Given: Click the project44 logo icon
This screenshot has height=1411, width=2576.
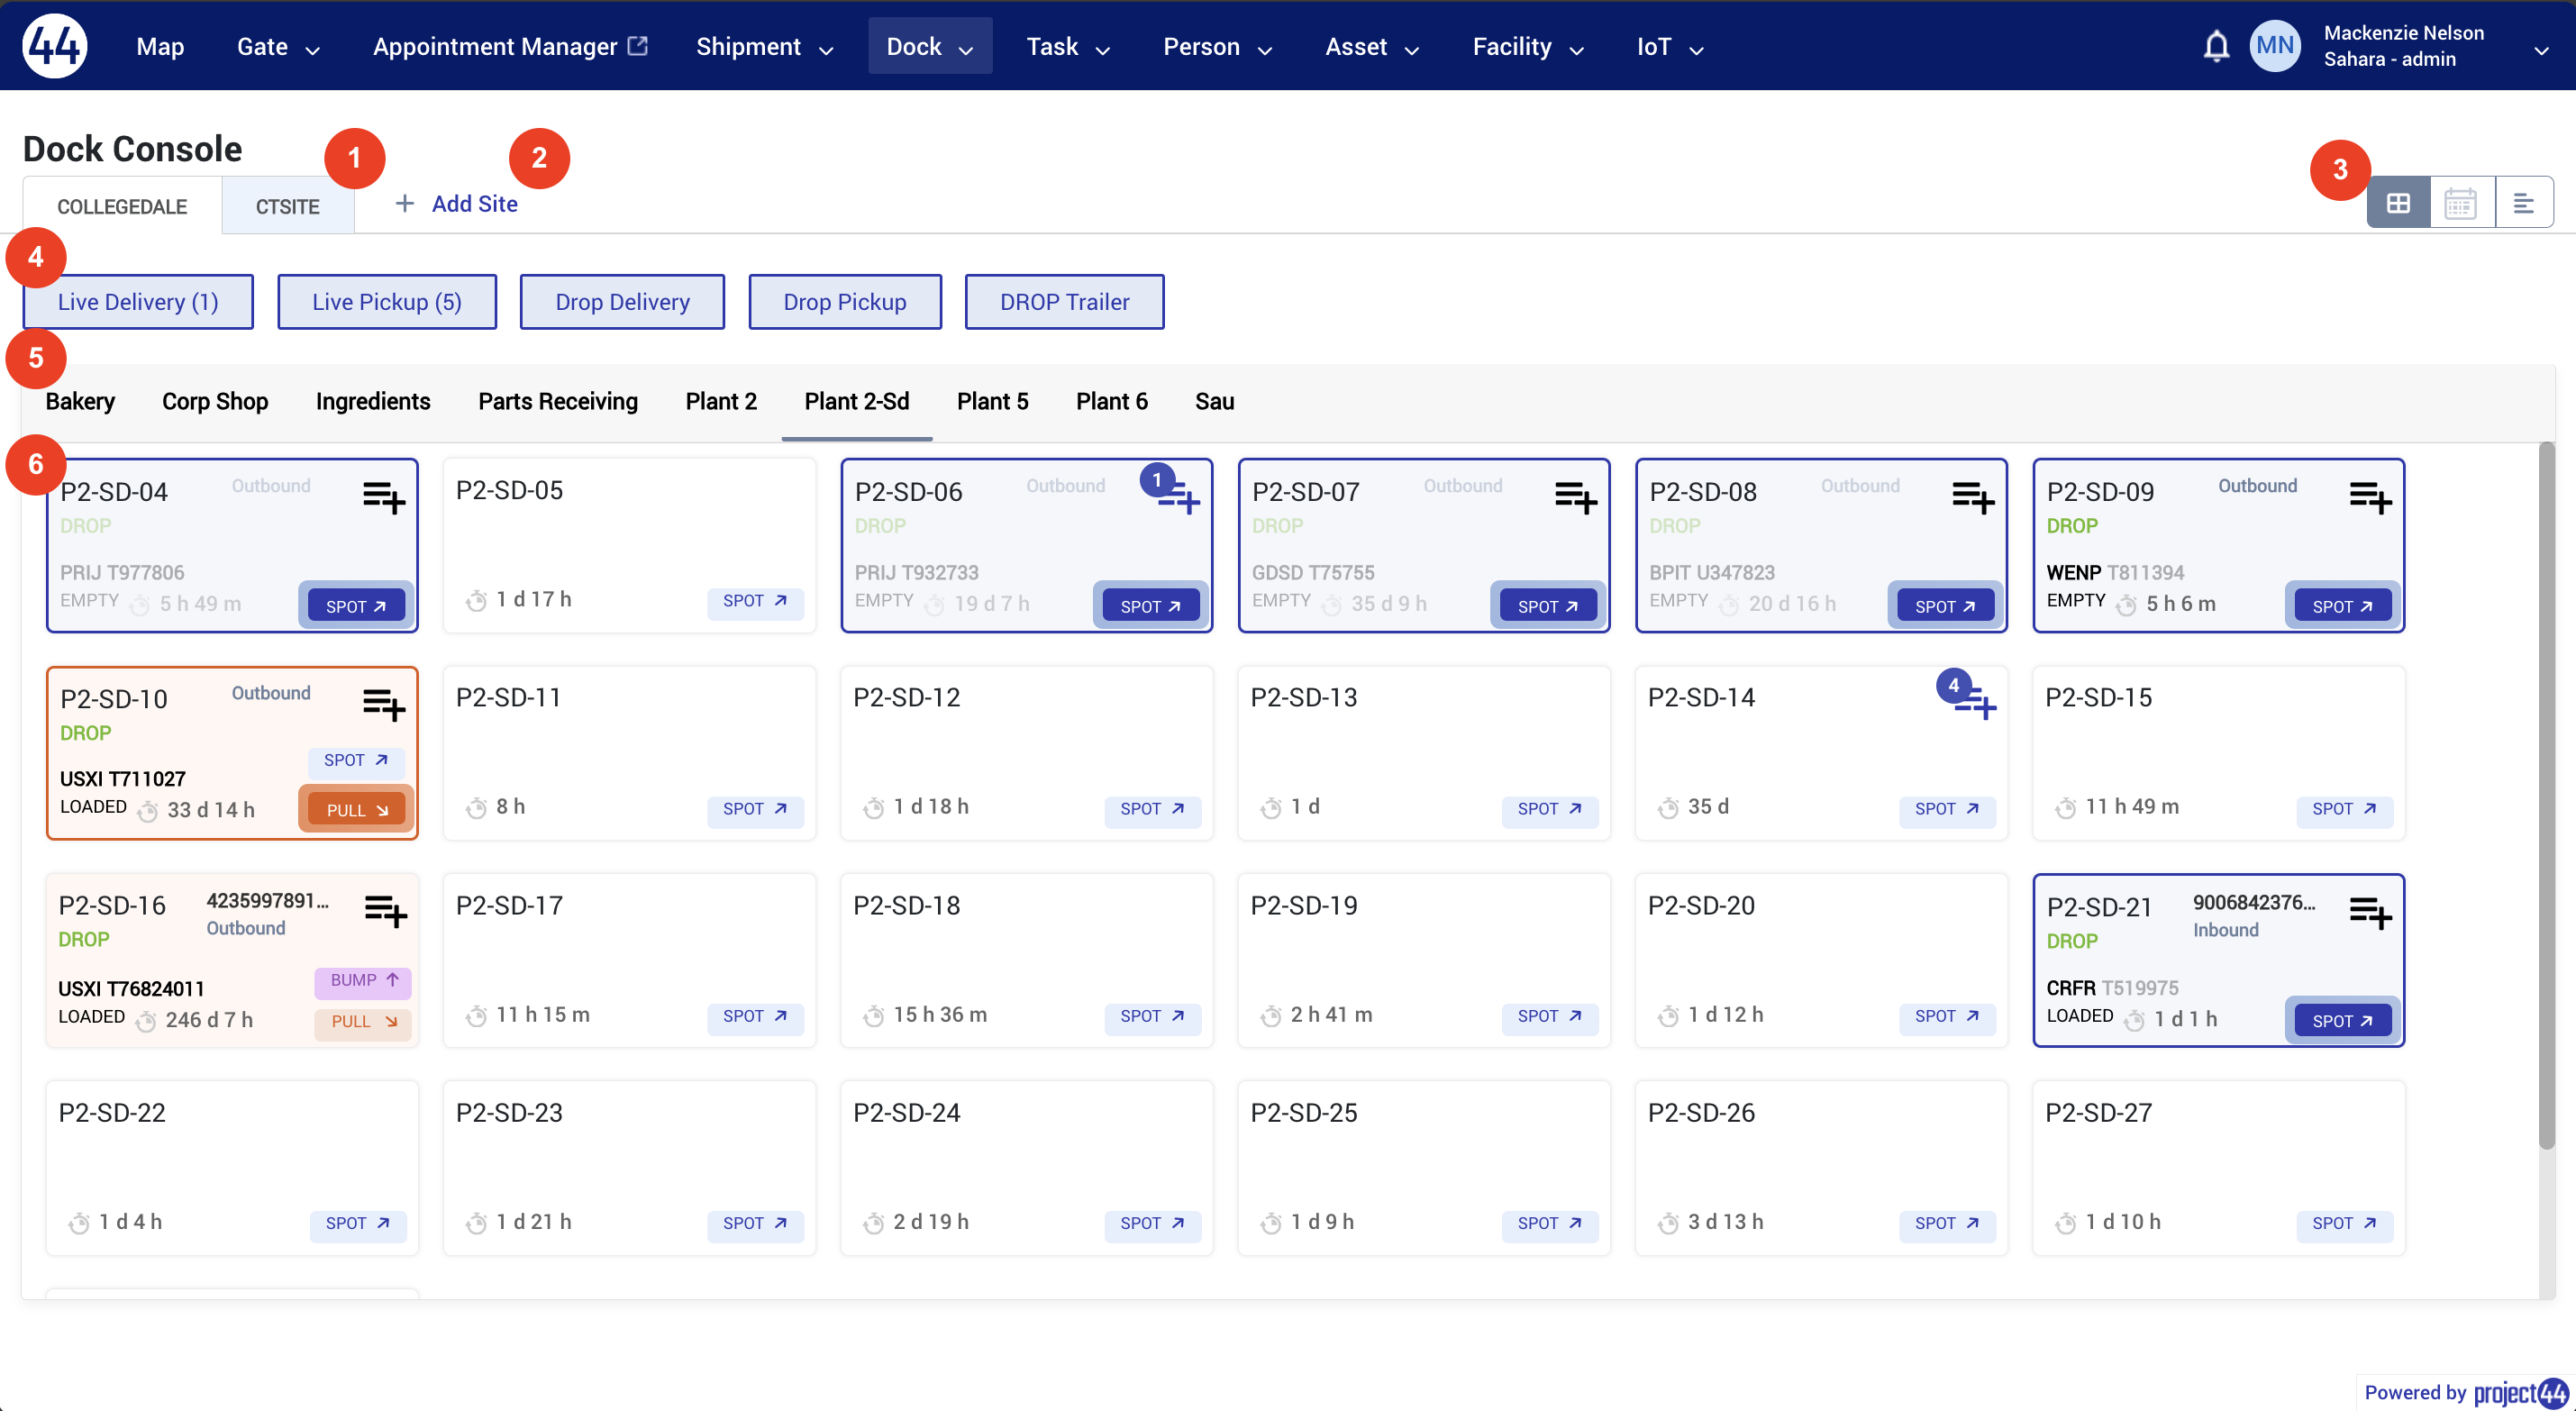Looking at the screenshot, I should 54,46.
